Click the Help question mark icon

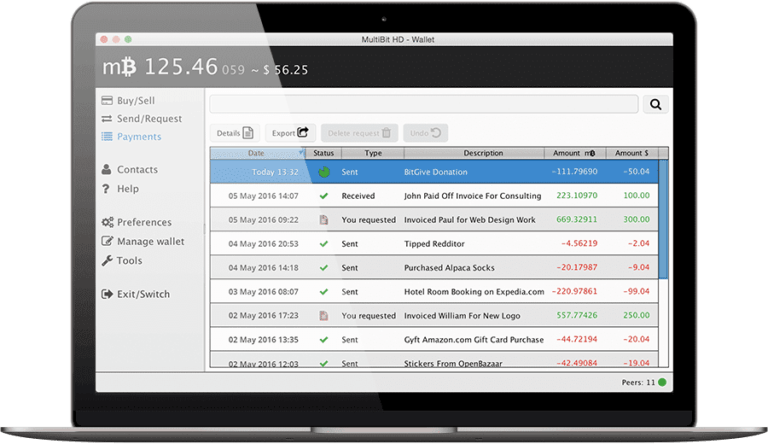coord(106,189)
